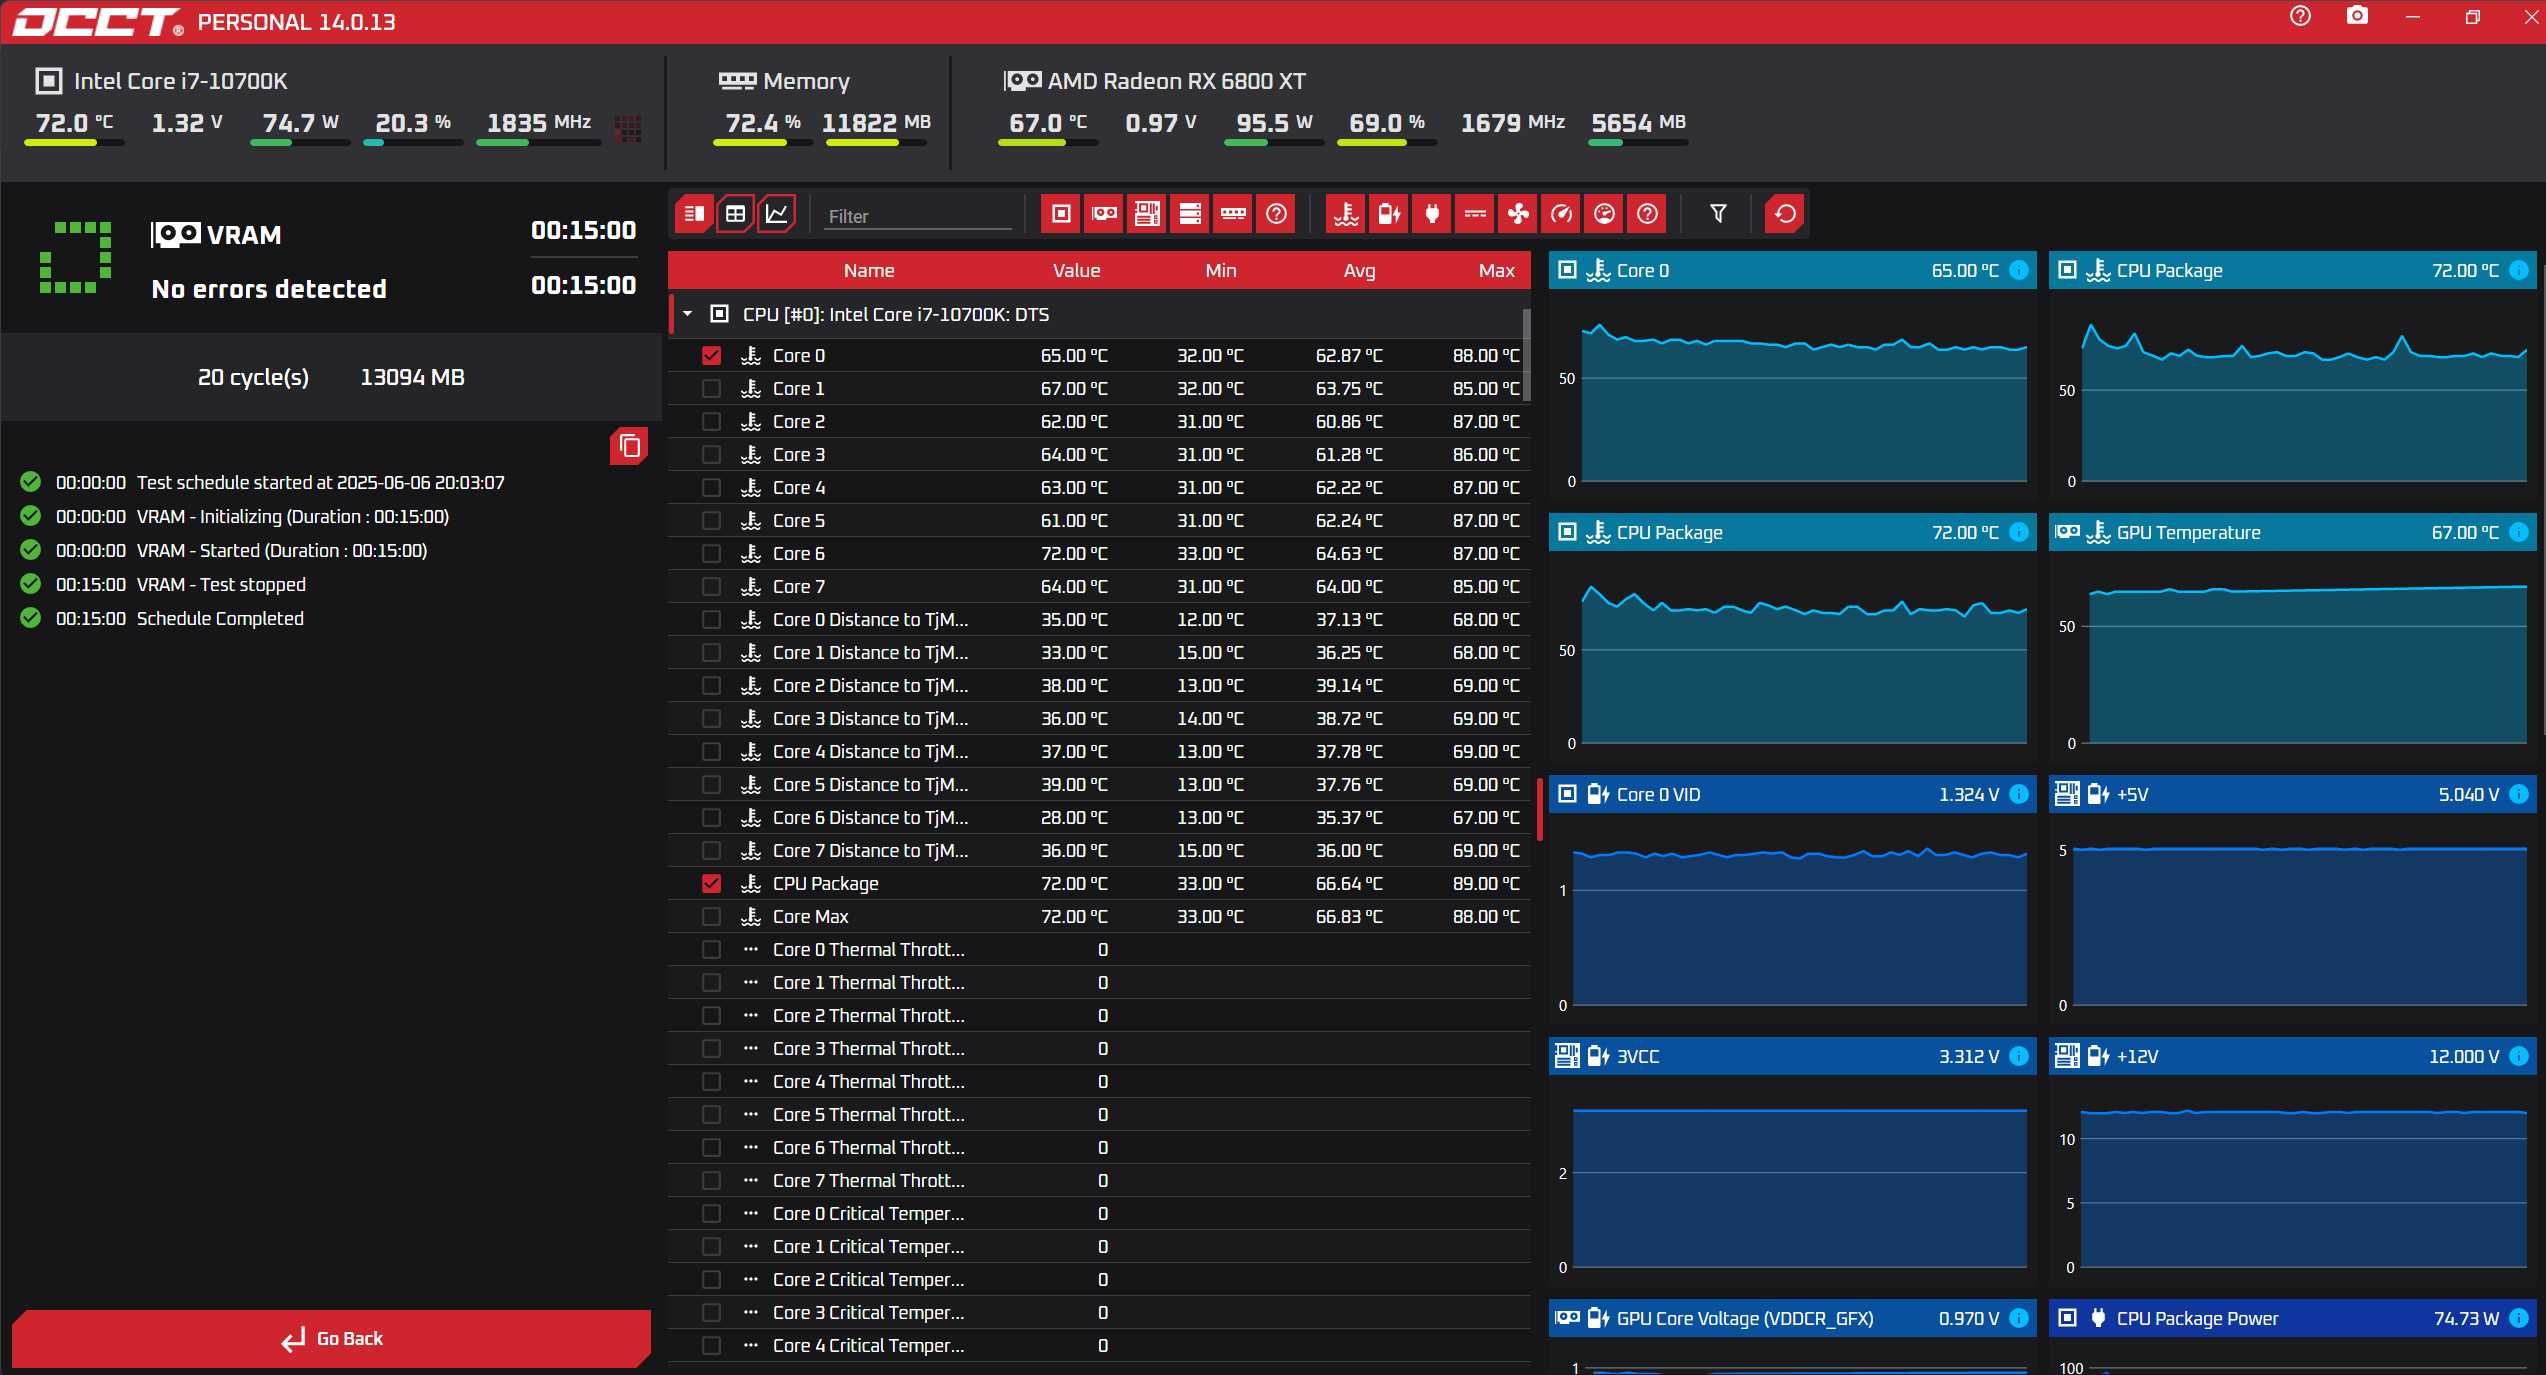Open the funnel filter options

point(1718,214)
